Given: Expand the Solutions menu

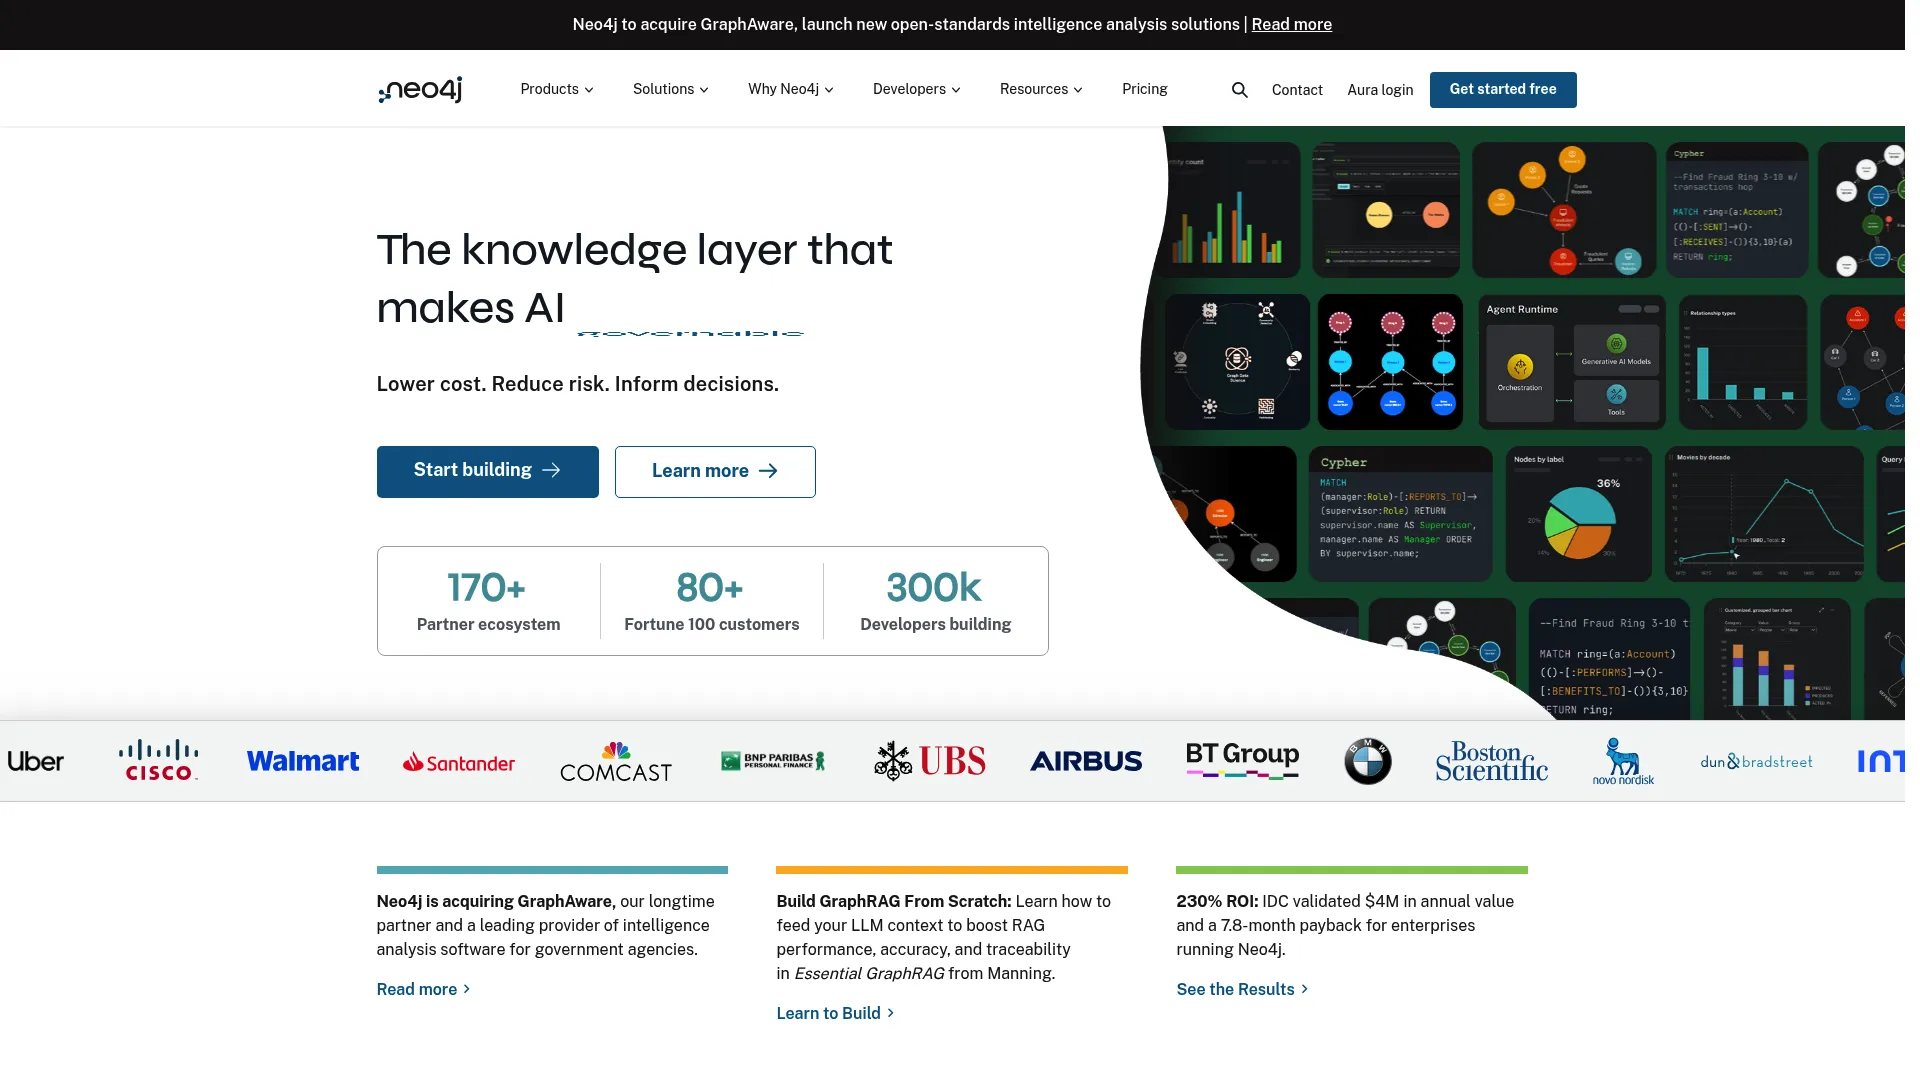Looking at the screenshot, I should [671, 90].
